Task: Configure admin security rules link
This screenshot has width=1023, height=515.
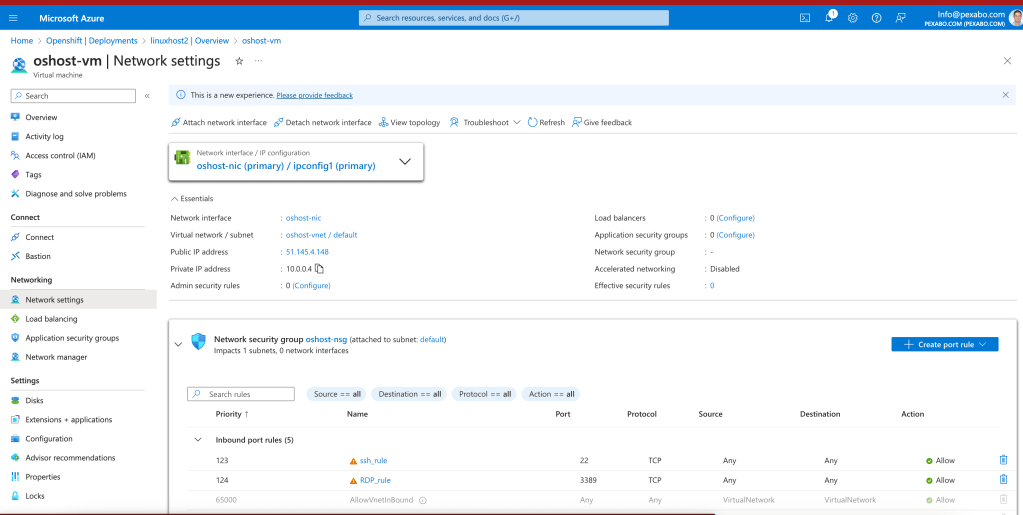Action: [x=311, y=286]
